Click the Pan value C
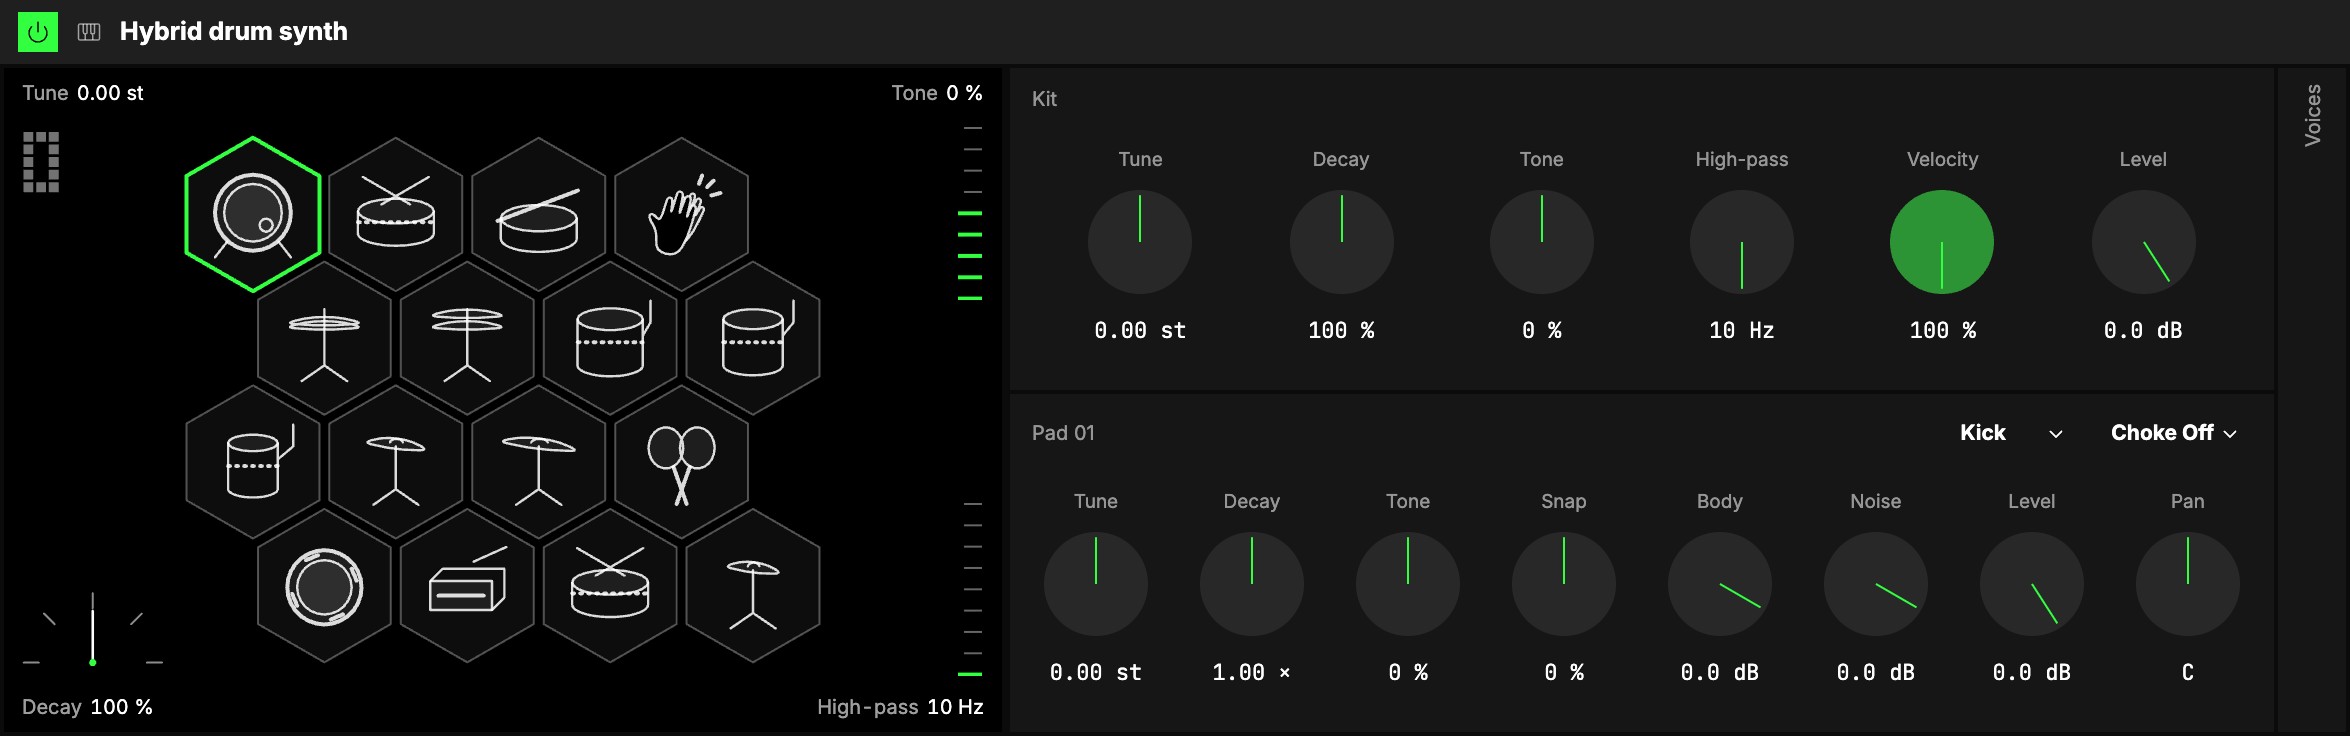 coord(2188,673)
